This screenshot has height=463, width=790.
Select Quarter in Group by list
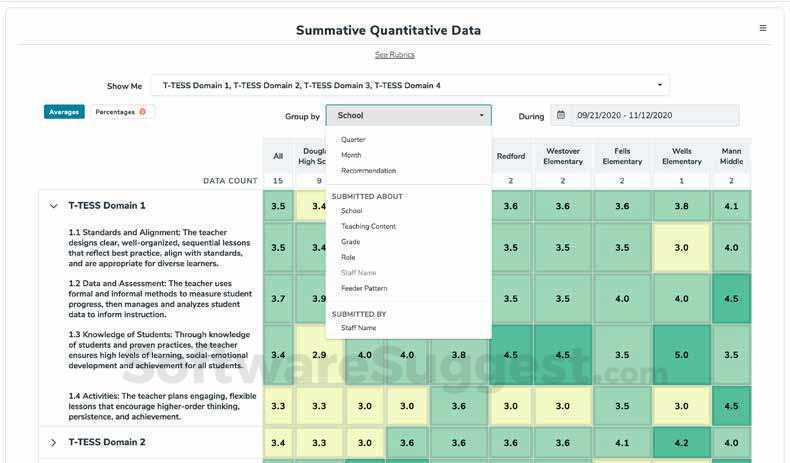353,140
